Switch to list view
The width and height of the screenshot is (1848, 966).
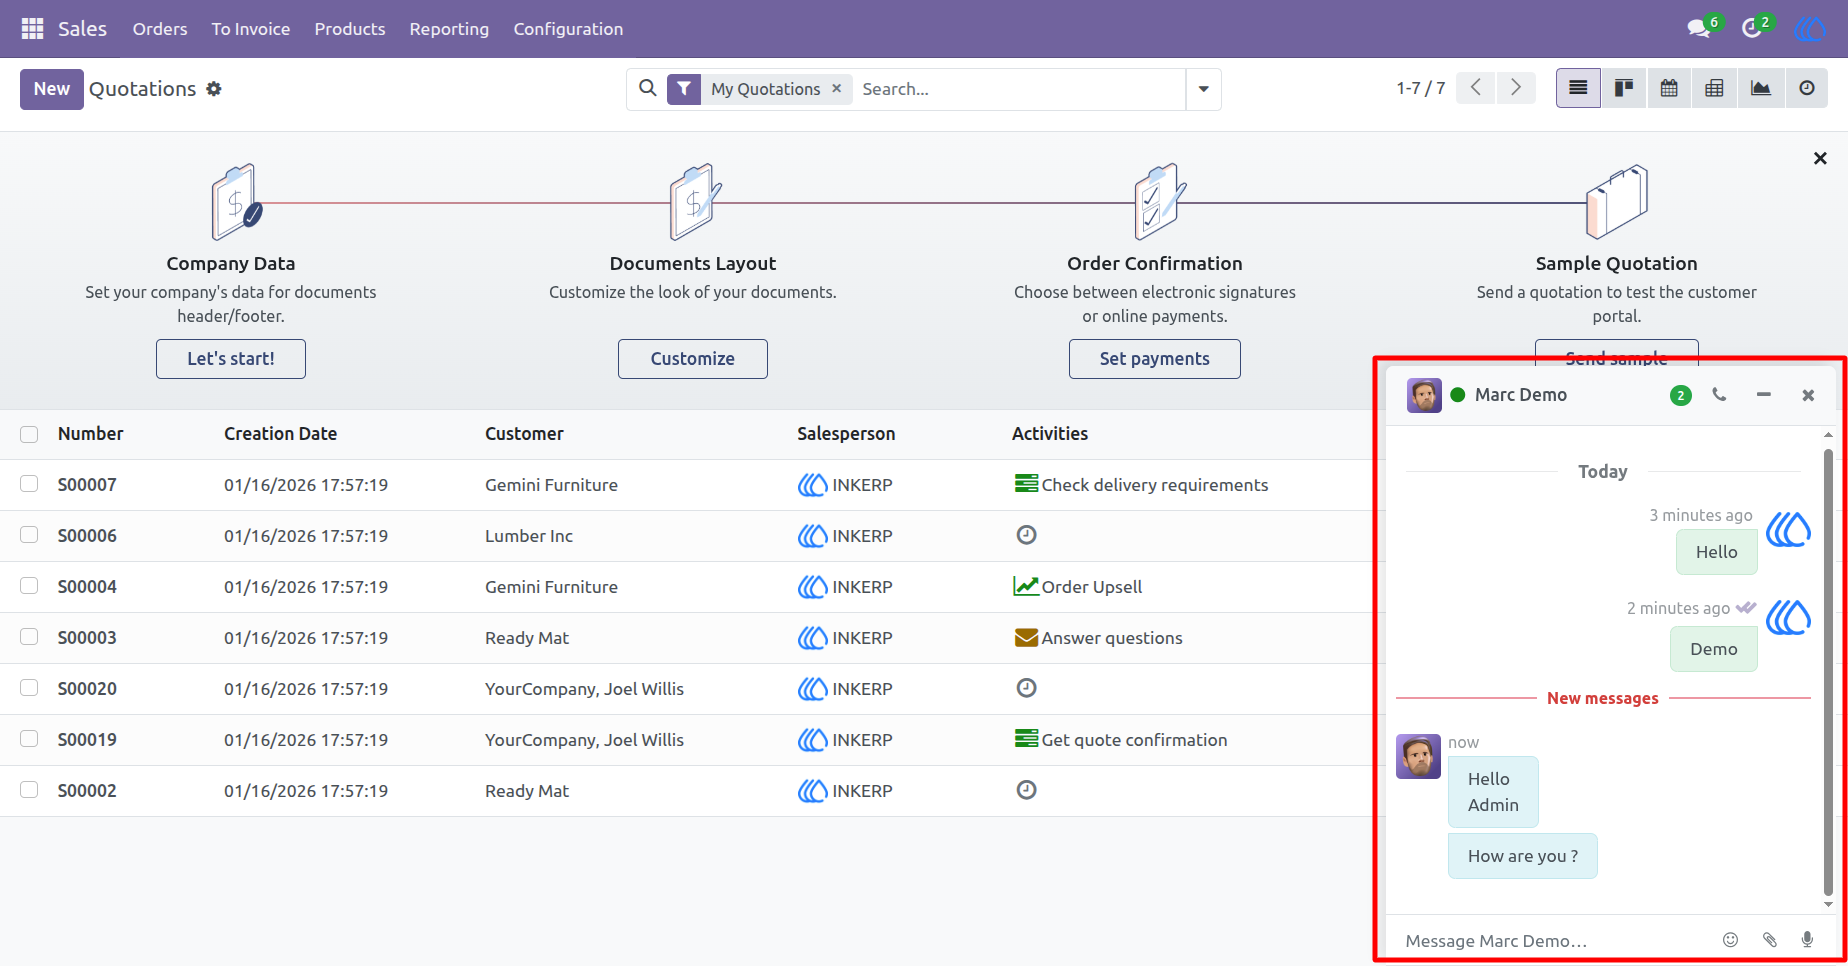point(1578,88)
